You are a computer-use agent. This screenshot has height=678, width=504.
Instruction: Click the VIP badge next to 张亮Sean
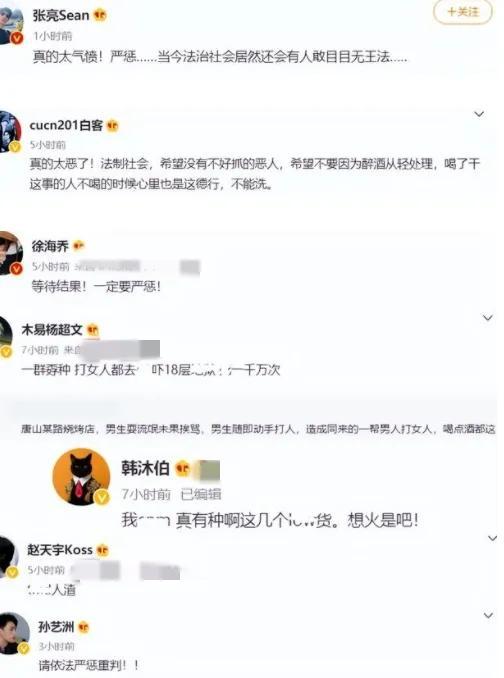[100, 16]
